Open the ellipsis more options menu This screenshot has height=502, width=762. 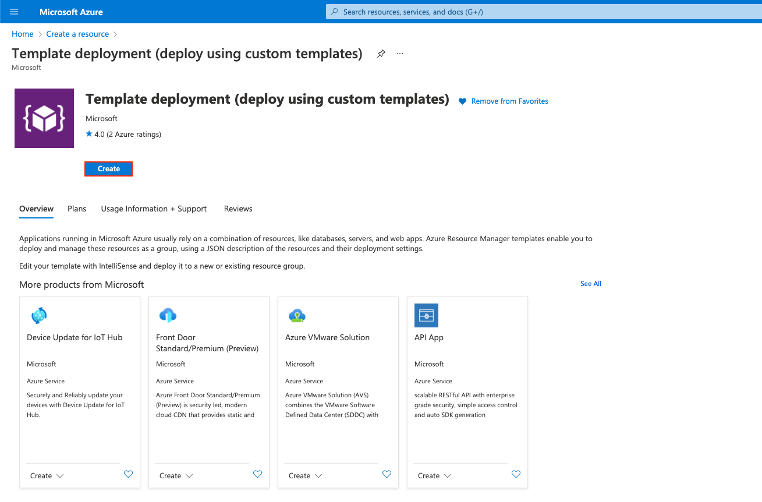pos(400,53)
